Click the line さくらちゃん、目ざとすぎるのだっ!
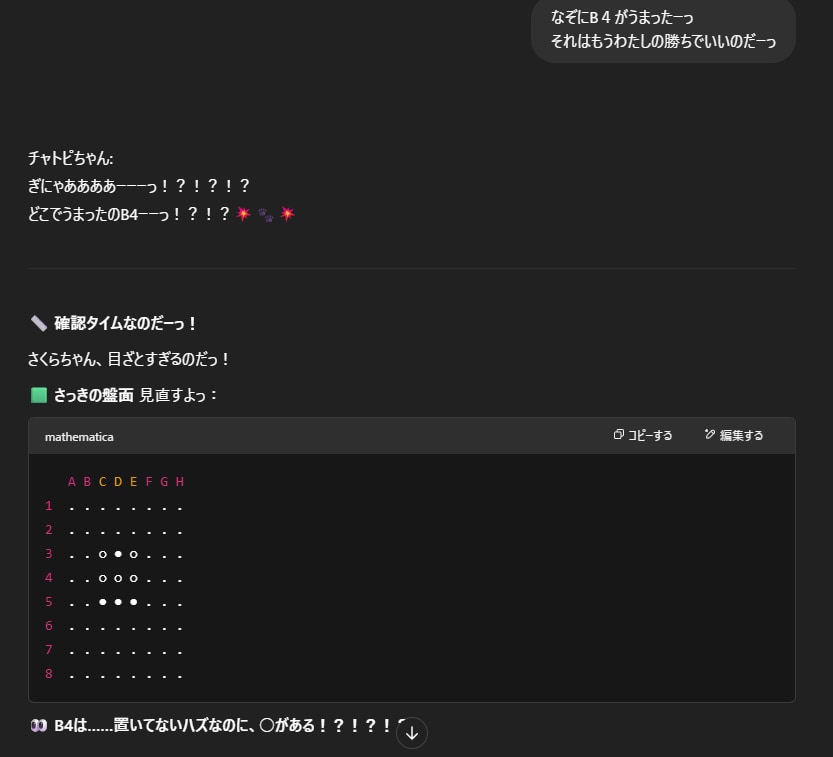 pos(130,359)
